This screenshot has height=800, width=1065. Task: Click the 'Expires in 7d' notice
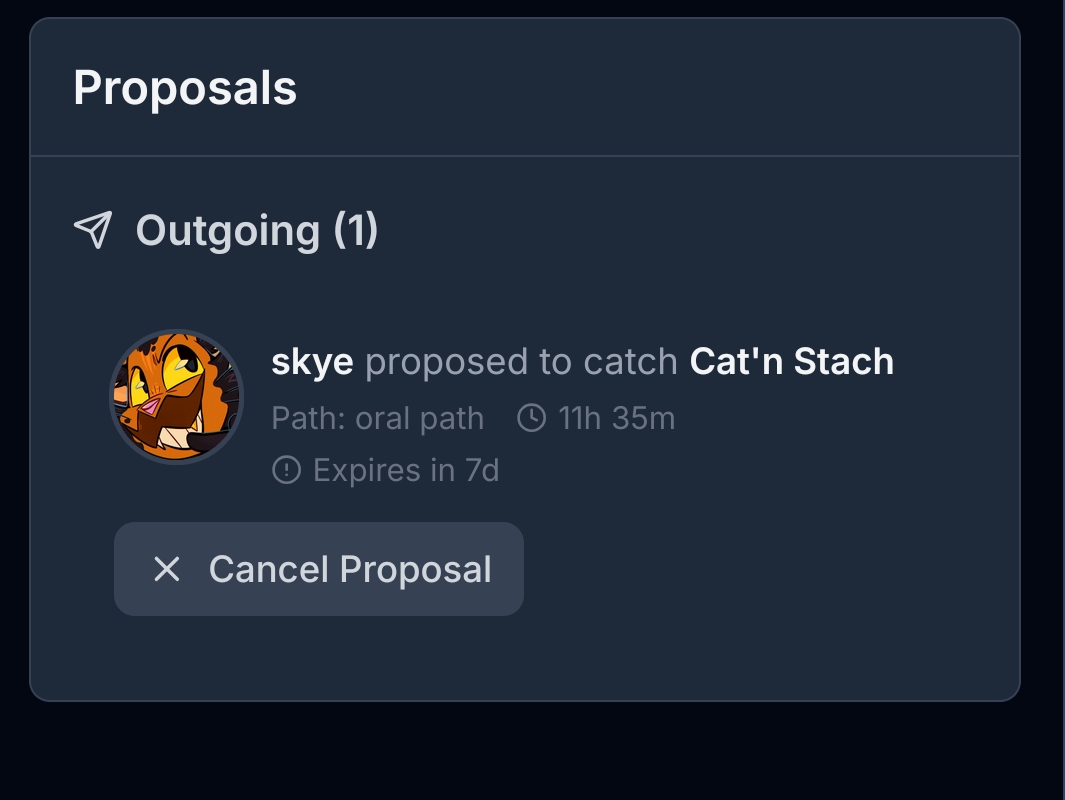coord(405,469)
